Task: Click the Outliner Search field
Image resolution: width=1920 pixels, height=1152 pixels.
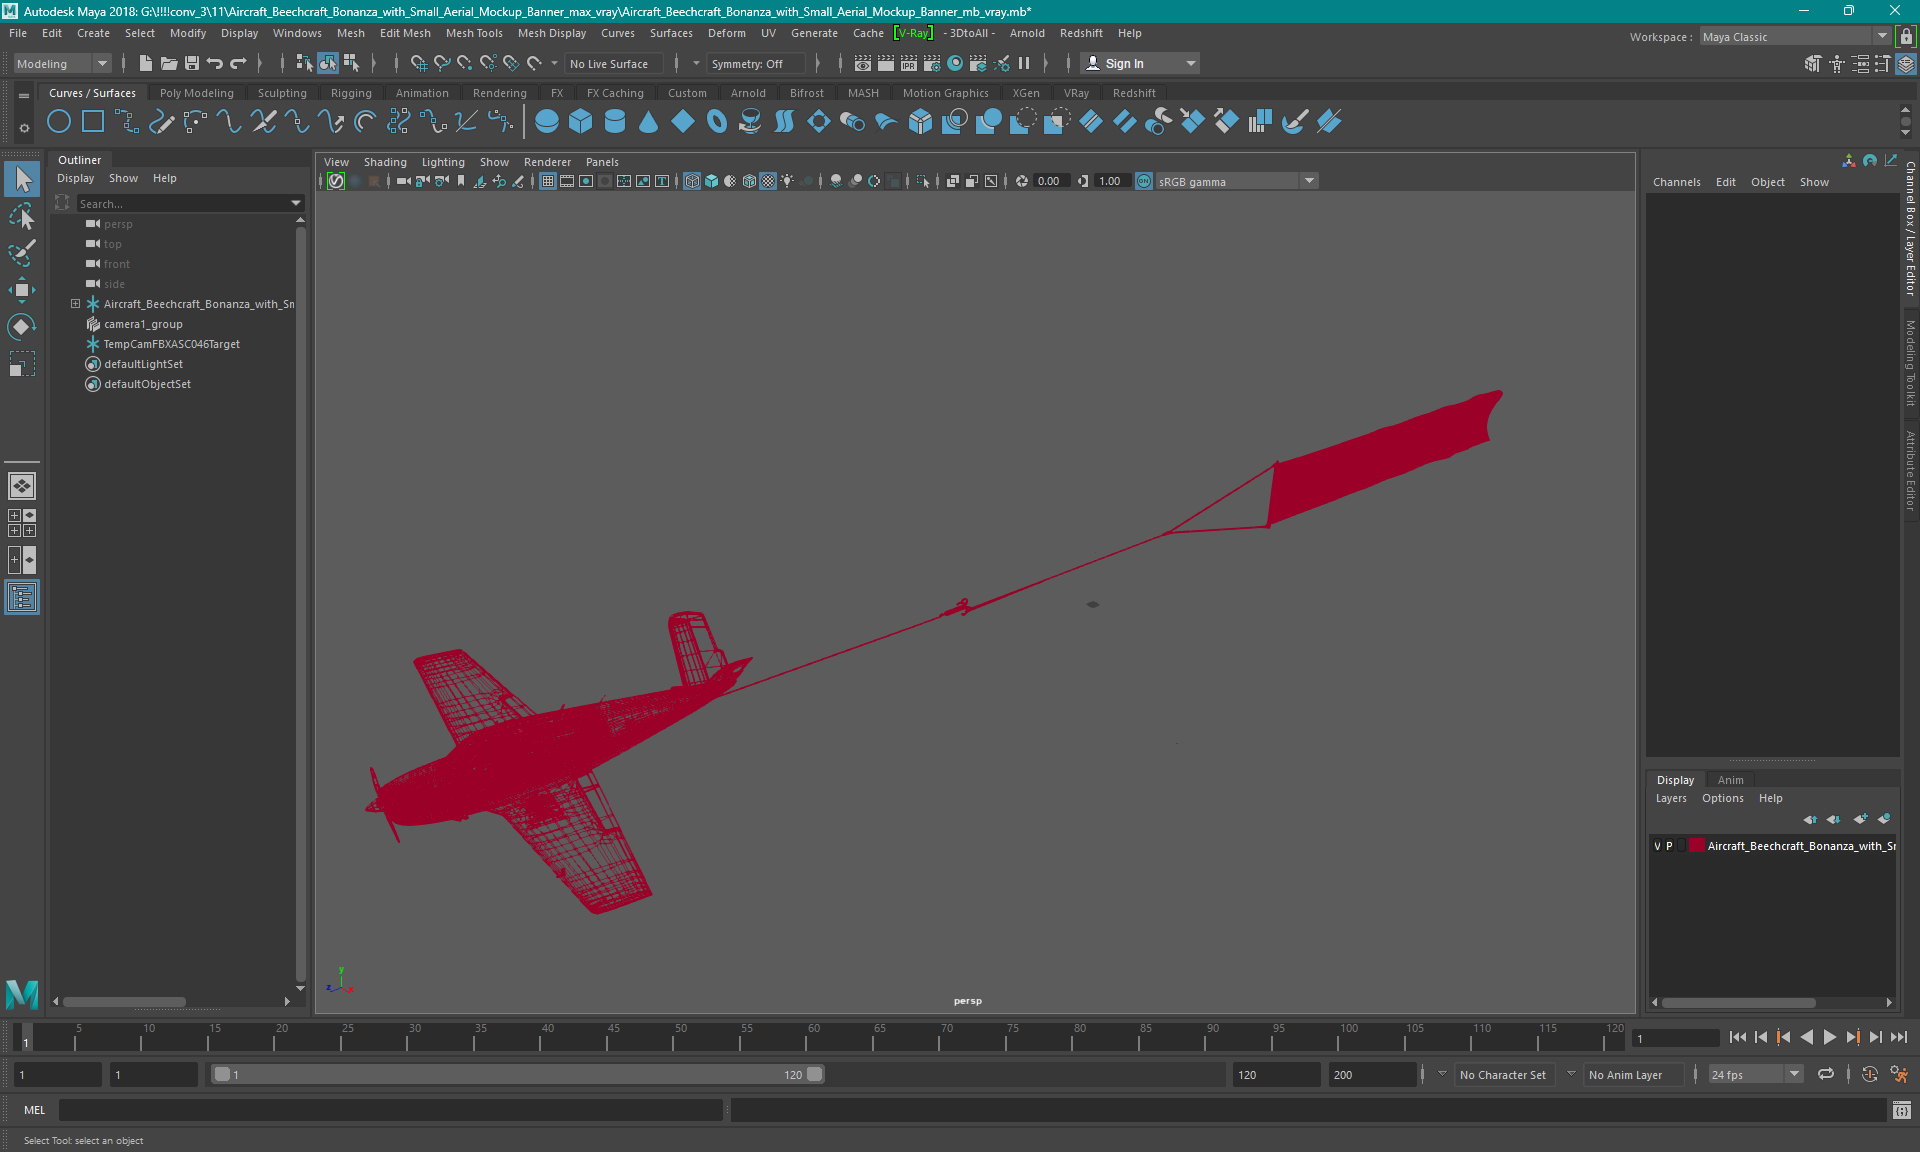Action: 182,203
